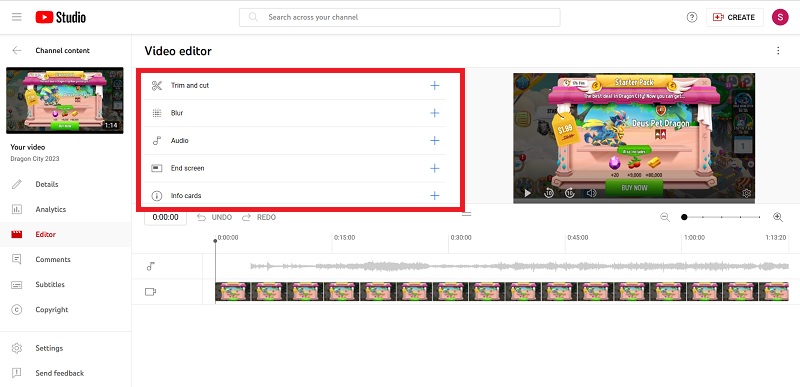Click the Editor clapperboard icon
This screenshot has width=800, height=387.
pyautogui.click(x=17, y=235)
